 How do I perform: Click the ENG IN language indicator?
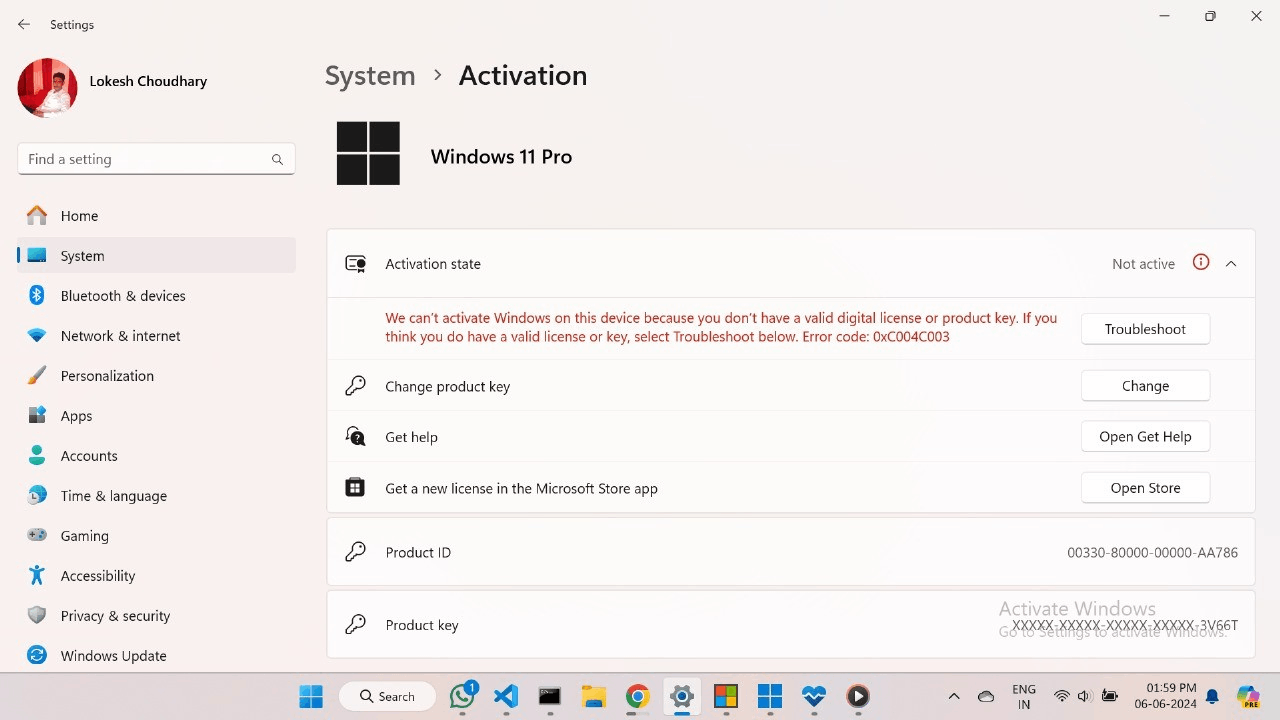click(x=1024, y=696)
